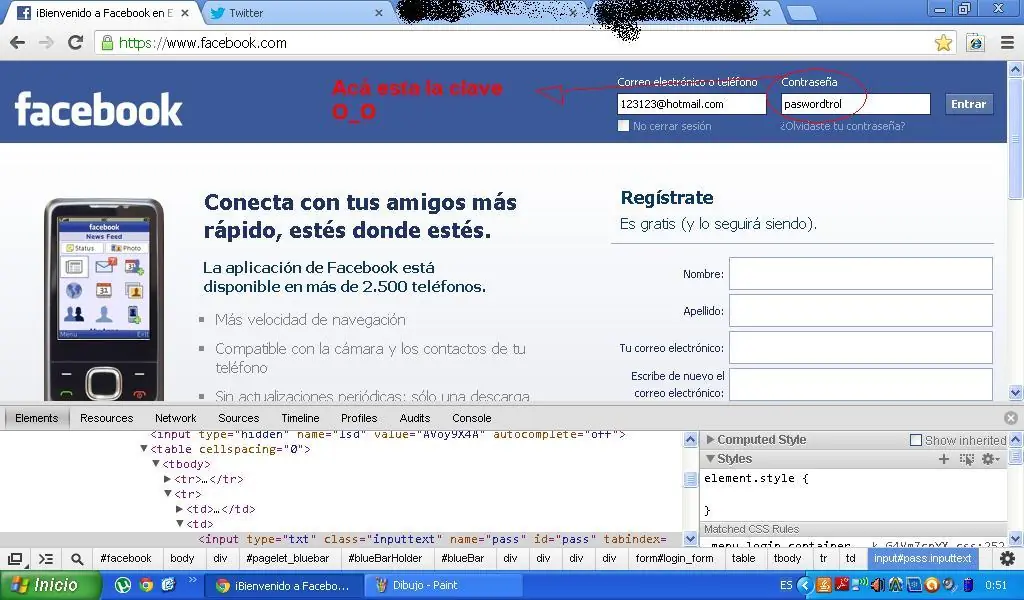Switch to Dibujo - Paint taskbar window

[443, 585]
